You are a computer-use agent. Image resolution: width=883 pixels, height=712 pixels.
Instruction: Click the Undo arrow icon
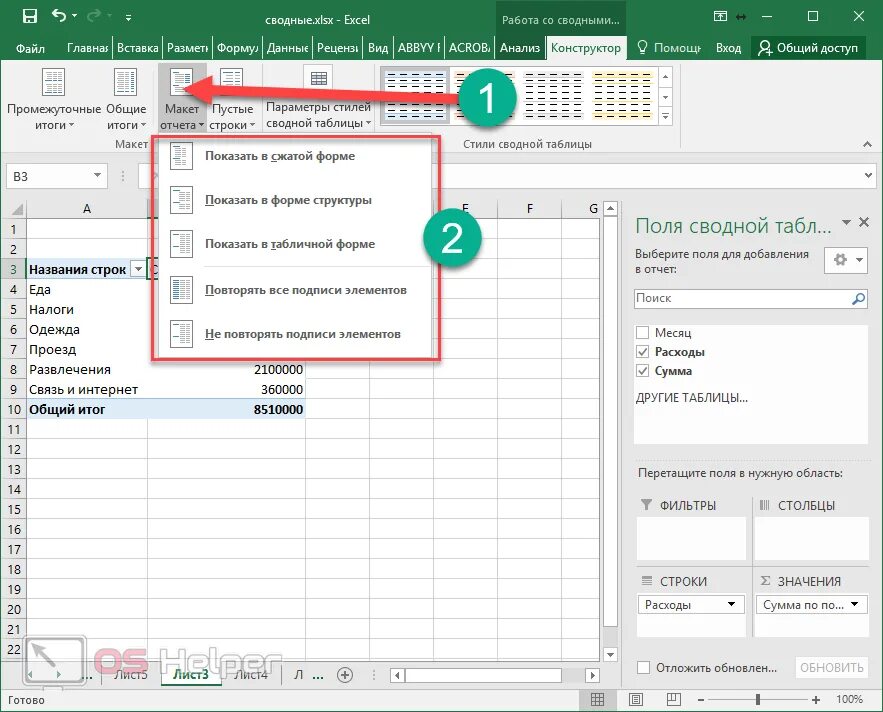point(59,16)
